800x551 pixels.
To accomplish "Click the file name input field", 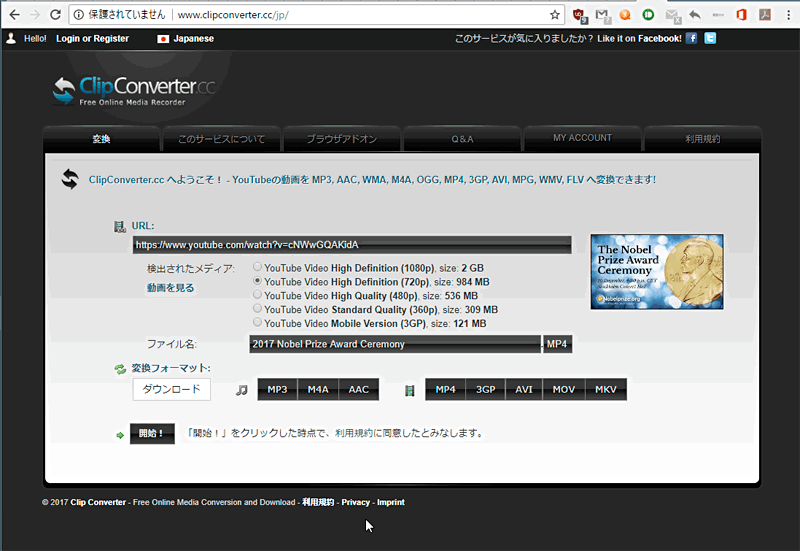I will [x=395, y=344].
